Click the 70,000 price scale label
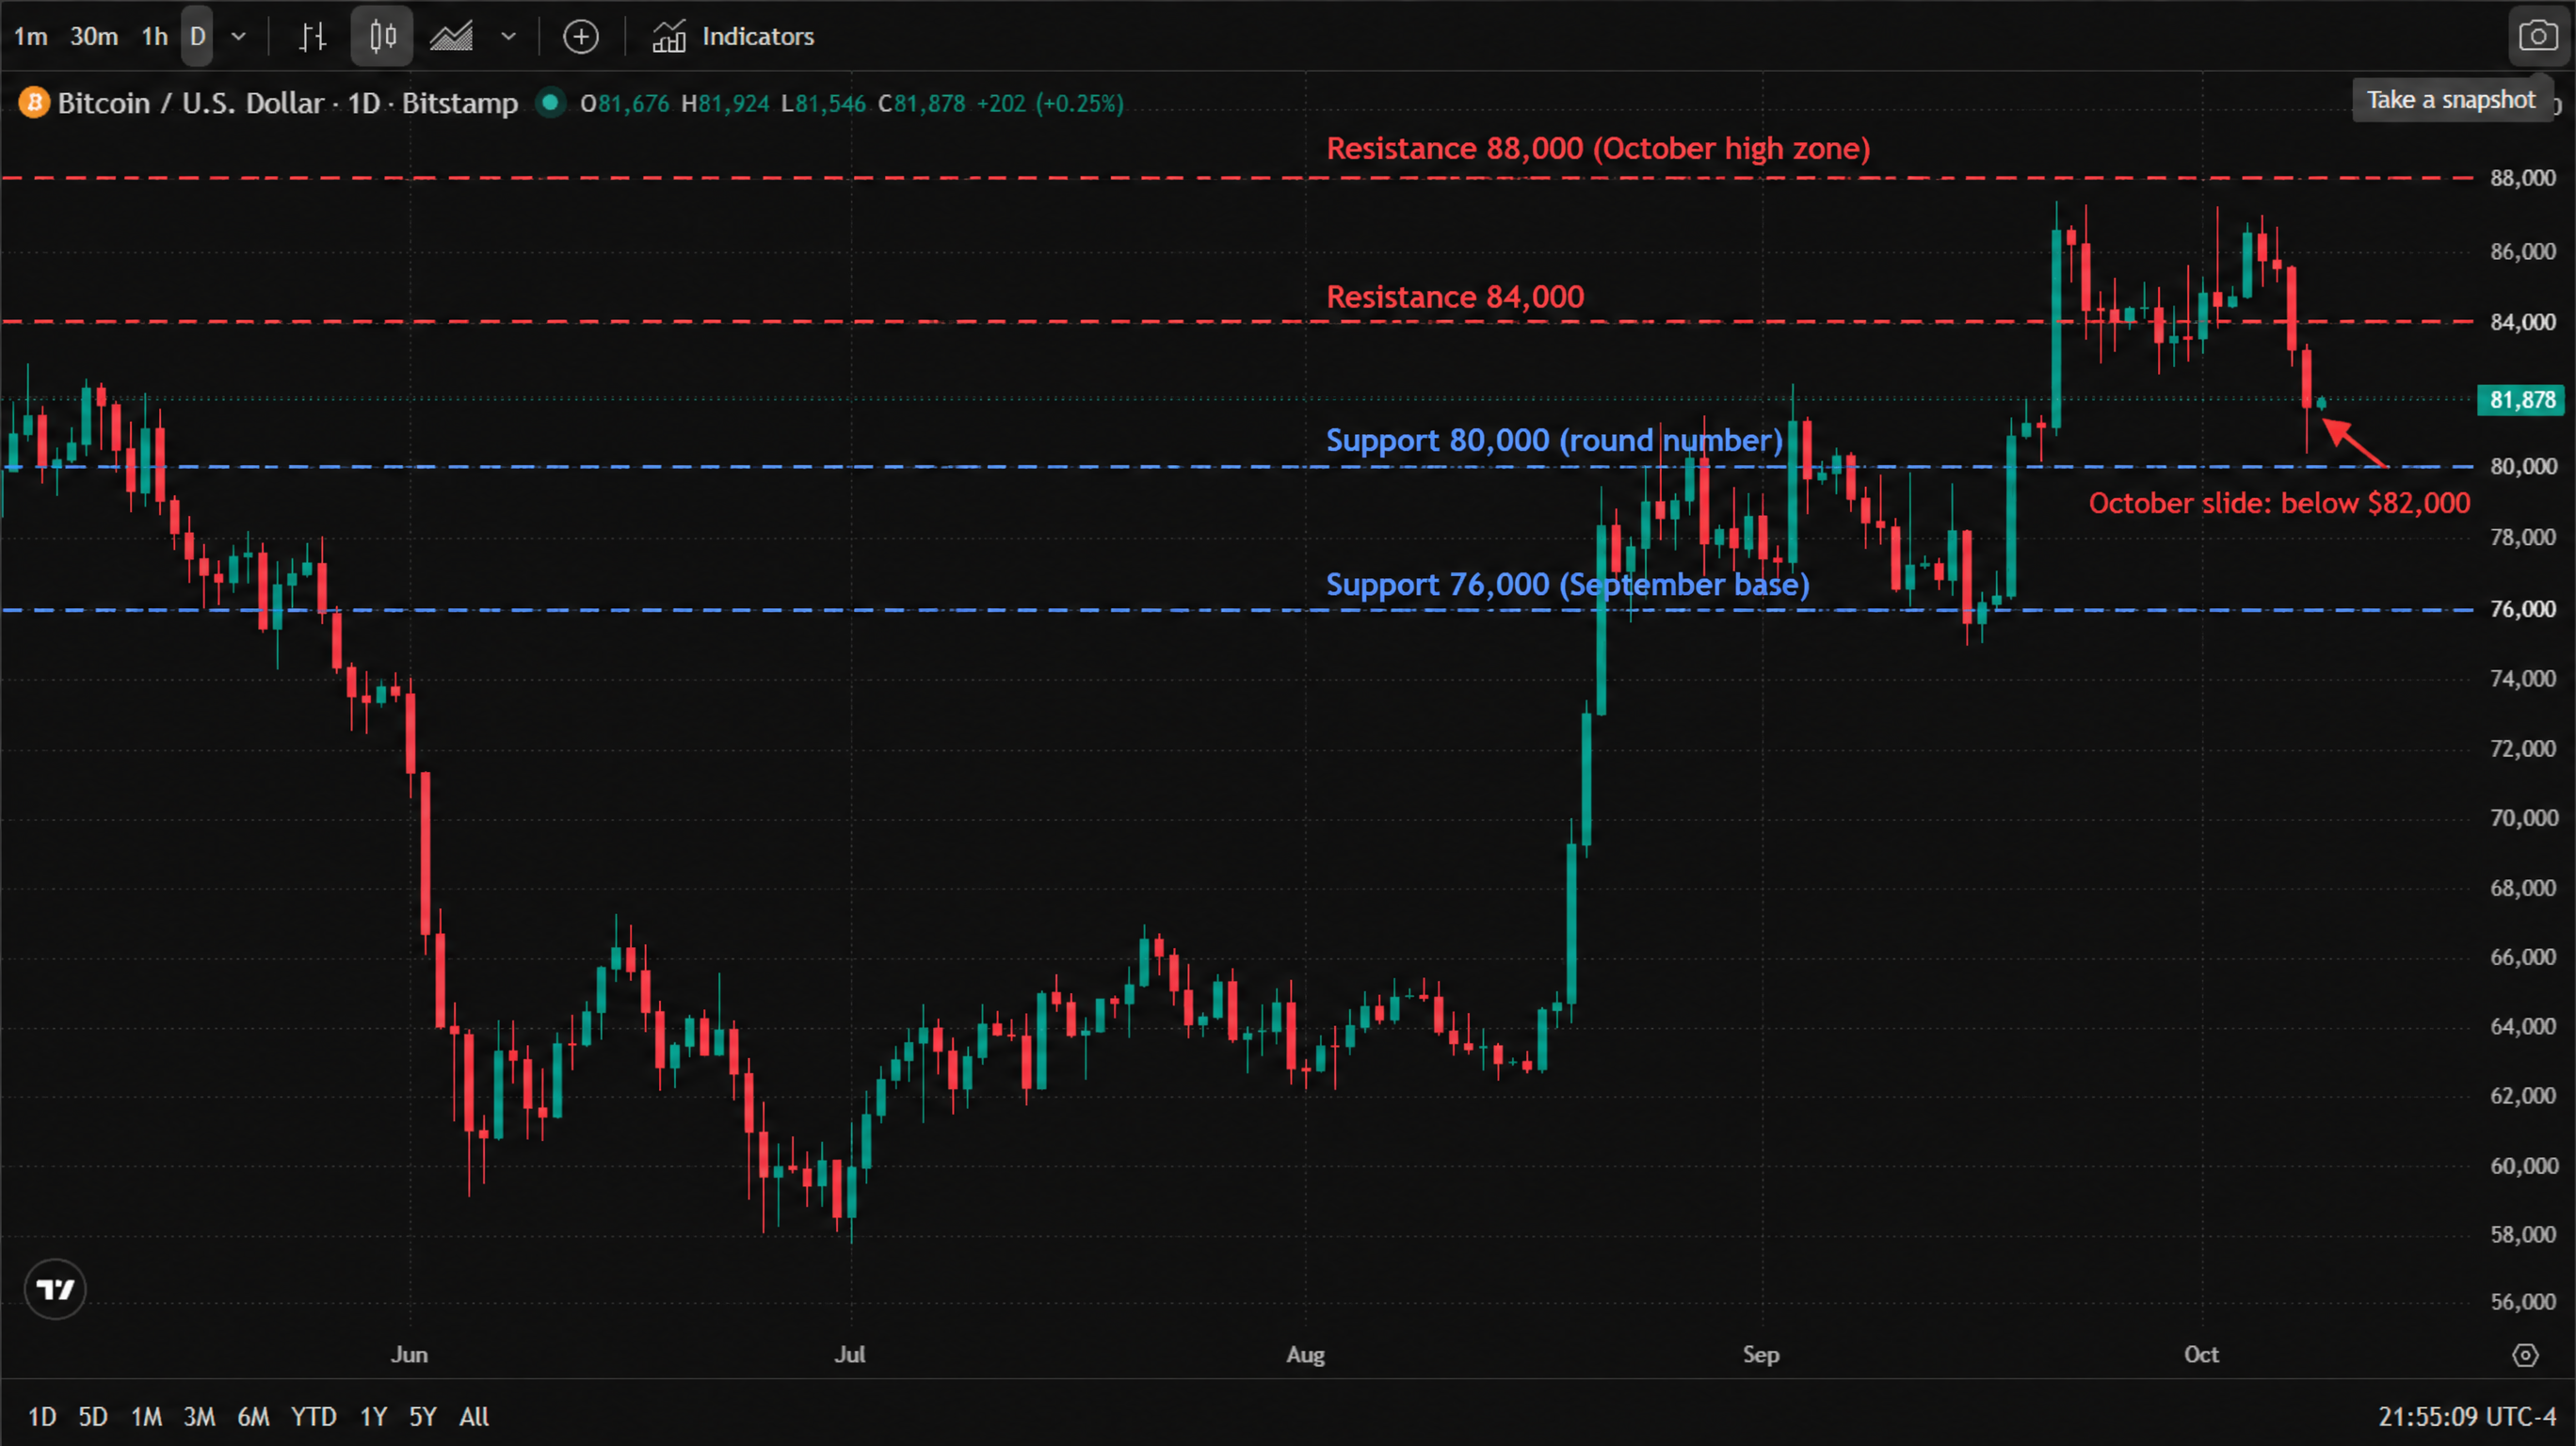Viewport: 2576px width, 1446px height. 2522,818
